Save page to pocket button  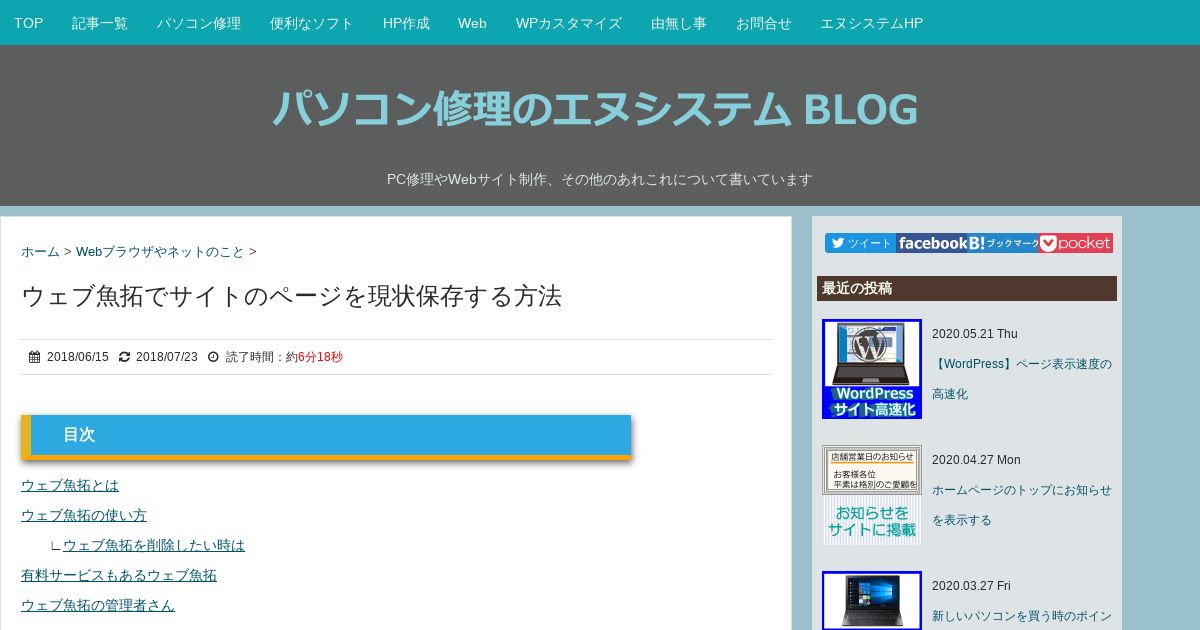[1076, 243]
